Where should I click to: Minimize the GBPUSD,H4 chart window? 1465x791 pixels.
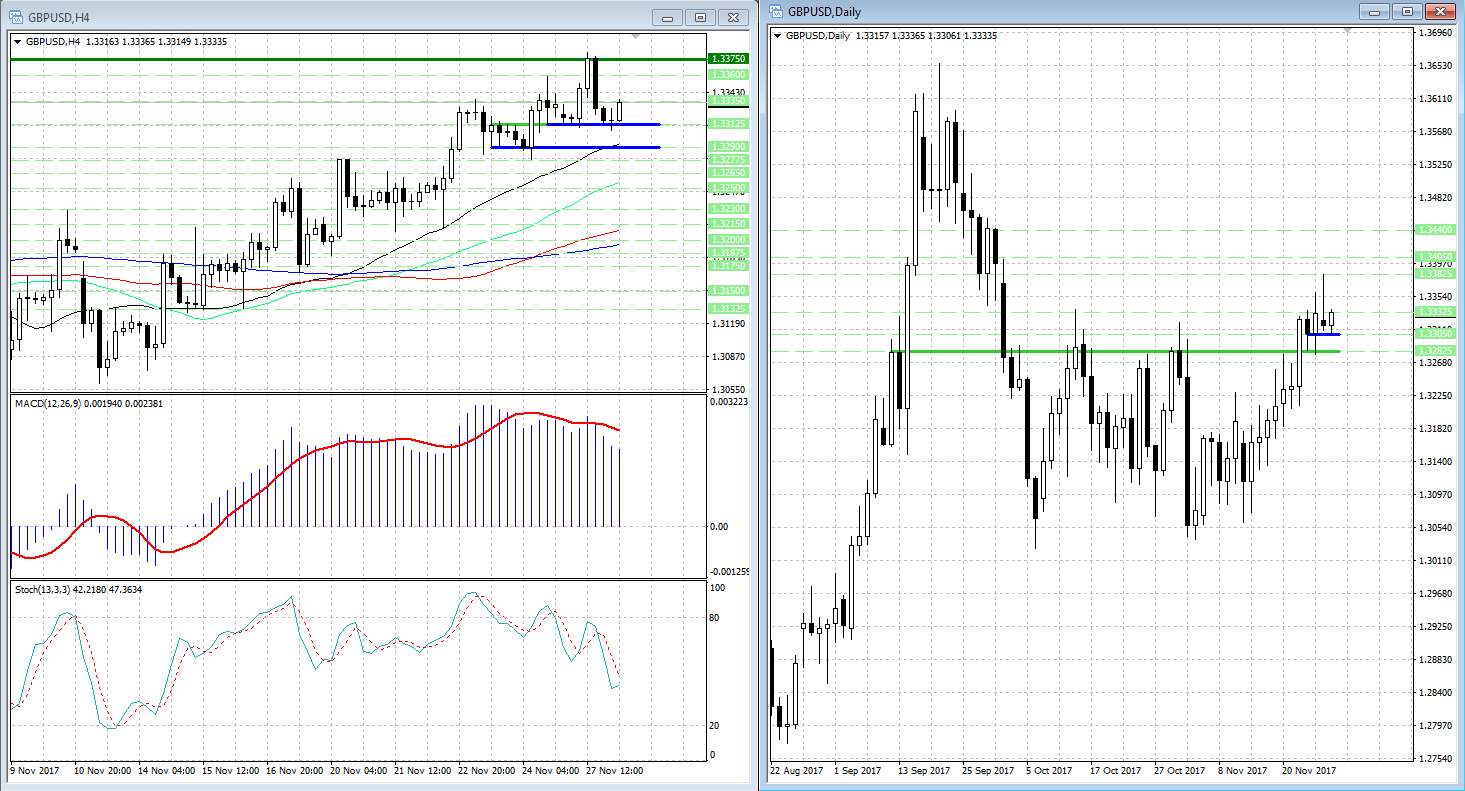667,17
